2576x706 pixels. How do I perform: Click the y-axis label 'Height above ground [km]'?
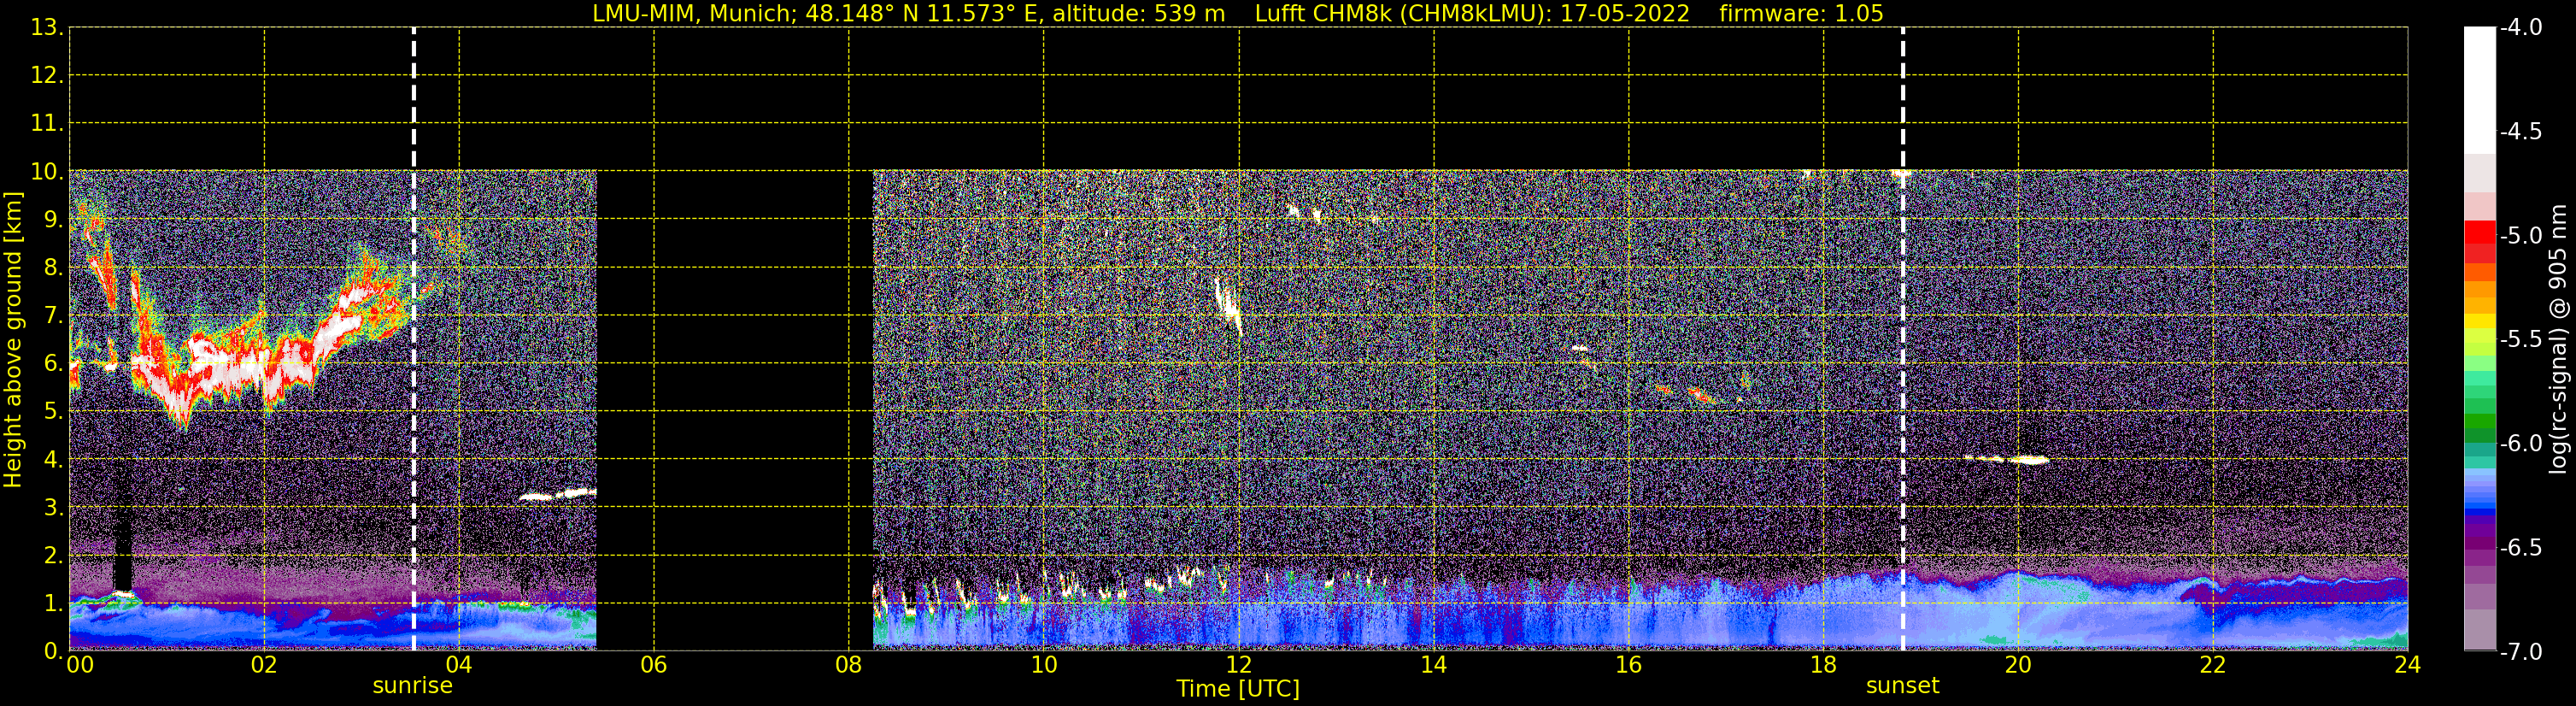pos(13,340)
